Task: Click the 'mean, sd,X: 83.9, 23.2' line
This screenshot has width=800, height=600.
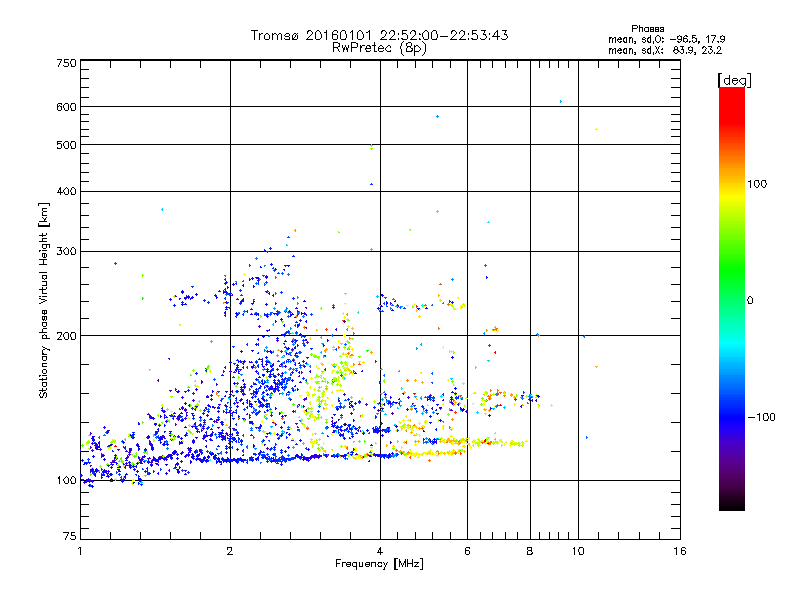Action: 665,50
